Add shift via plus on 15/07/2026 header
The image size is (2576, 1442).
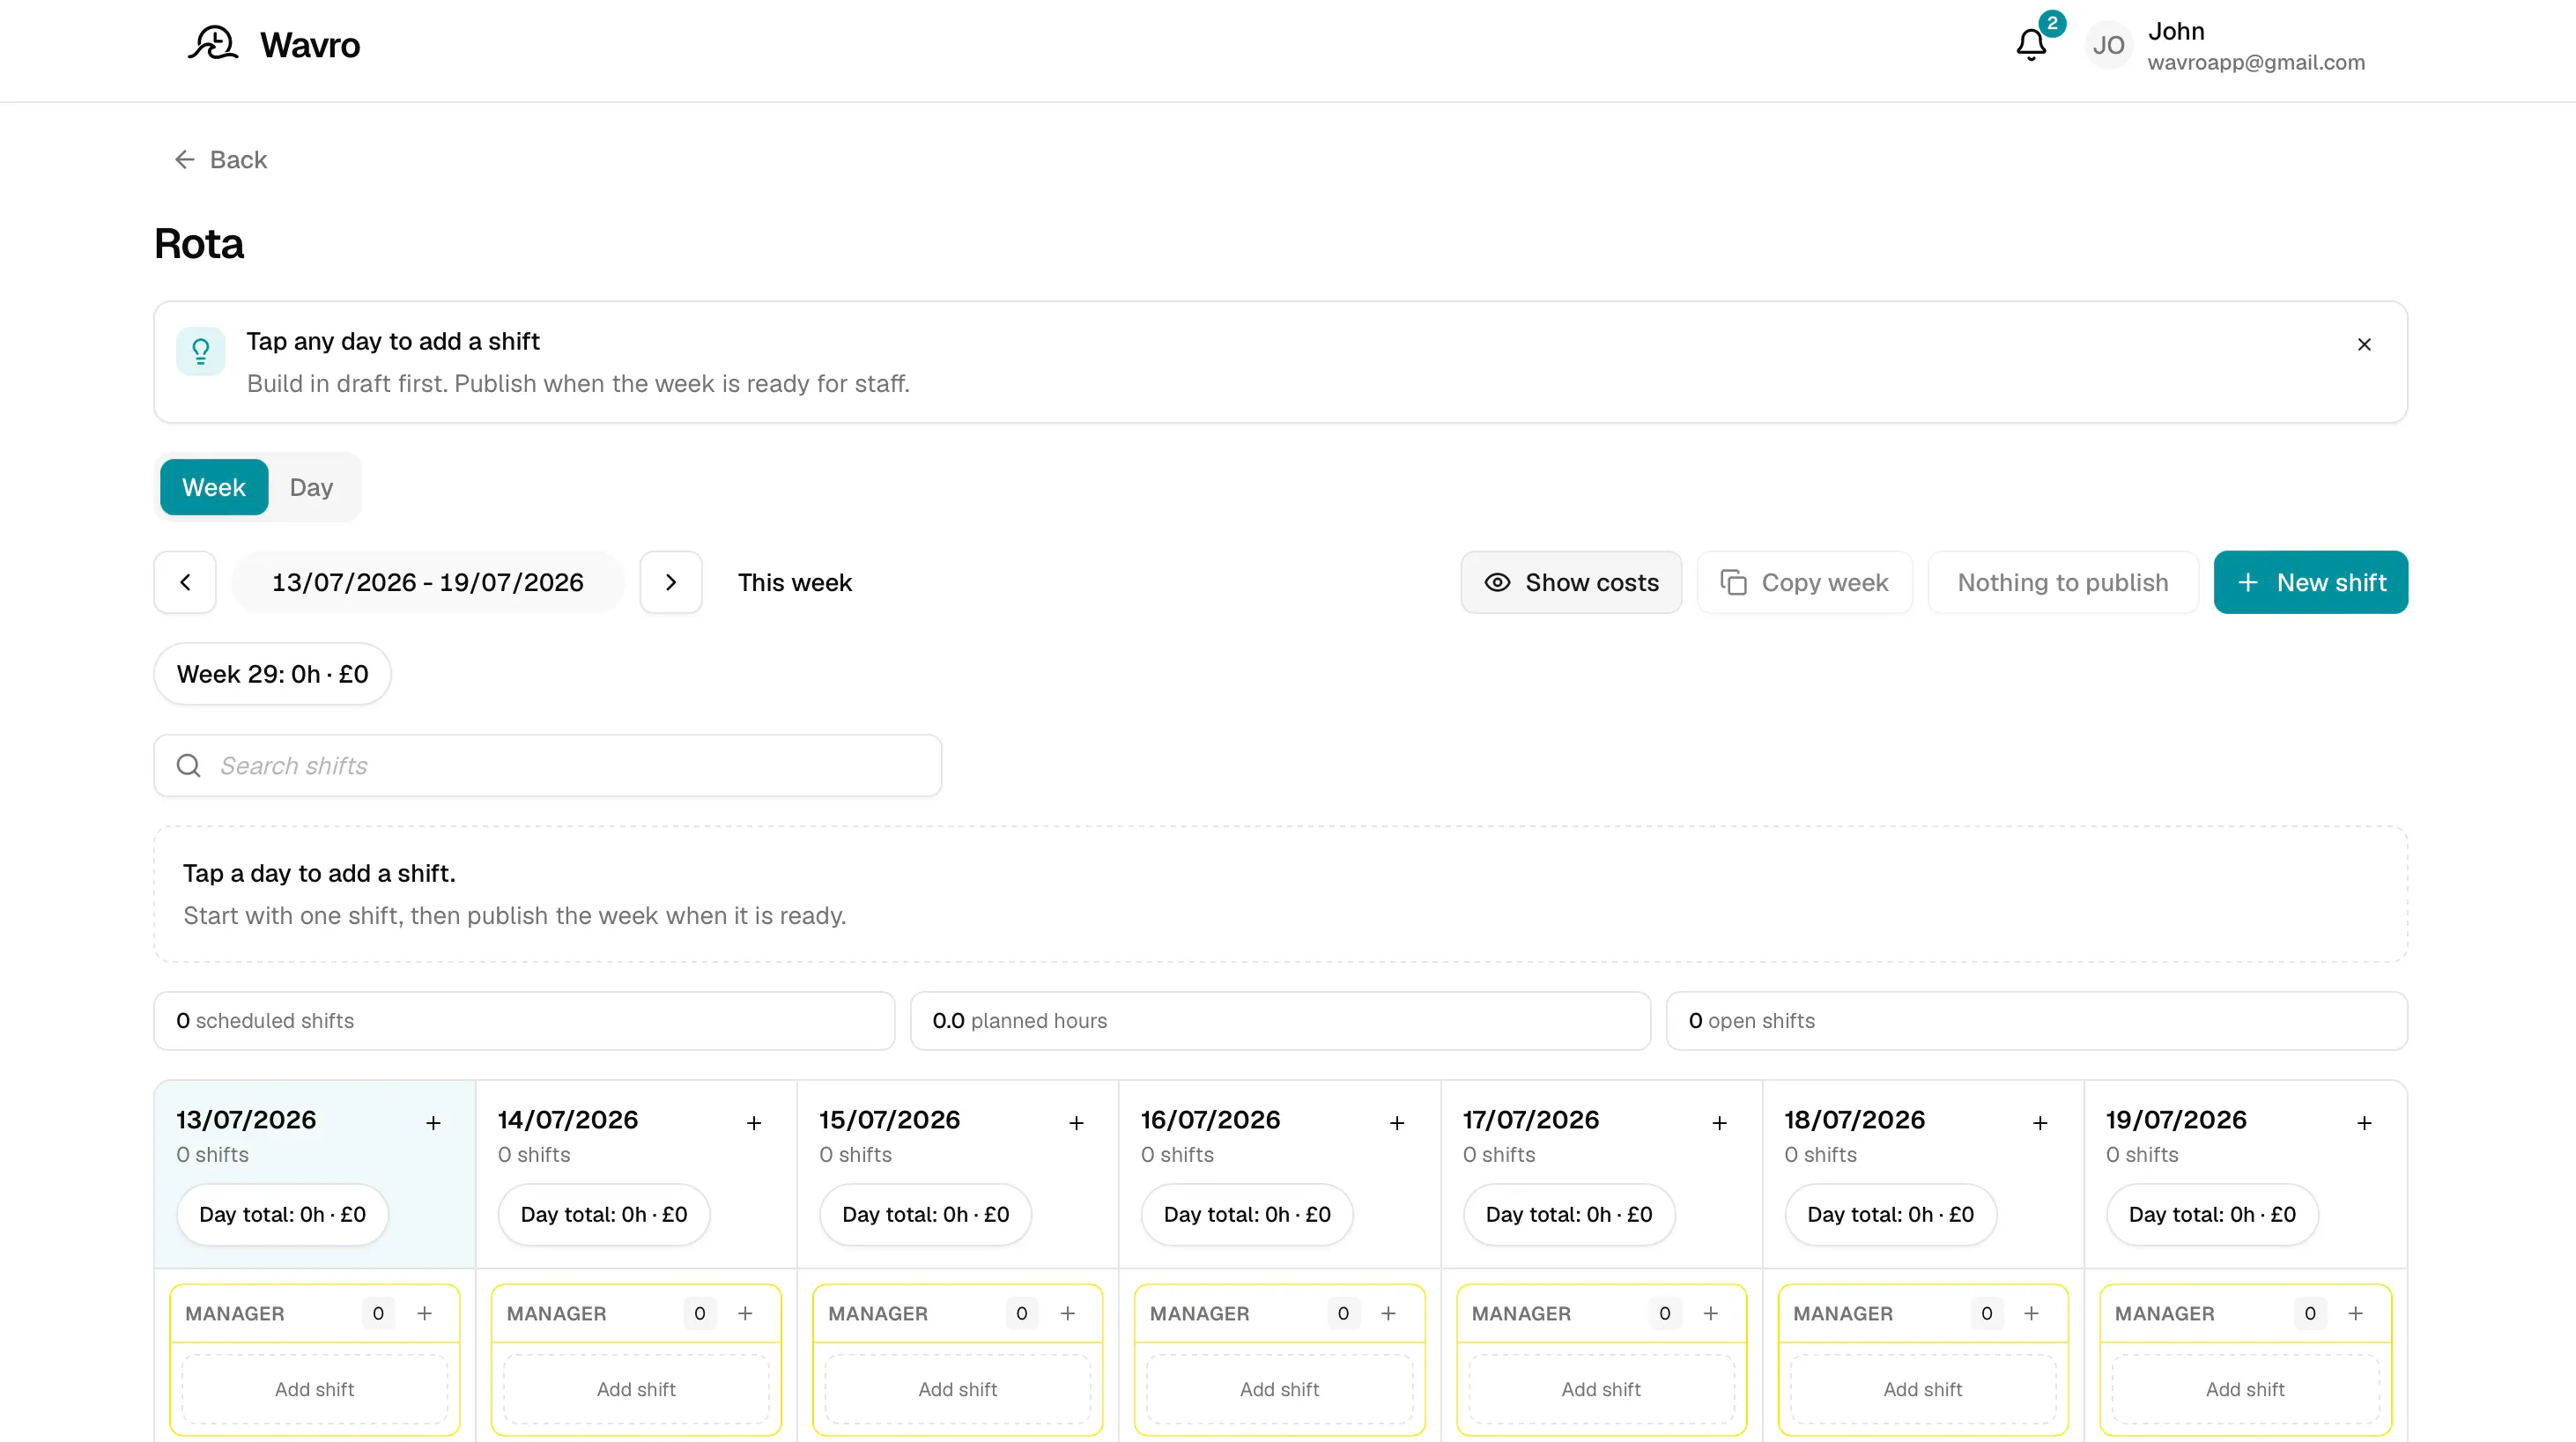pos(1076,1123)
